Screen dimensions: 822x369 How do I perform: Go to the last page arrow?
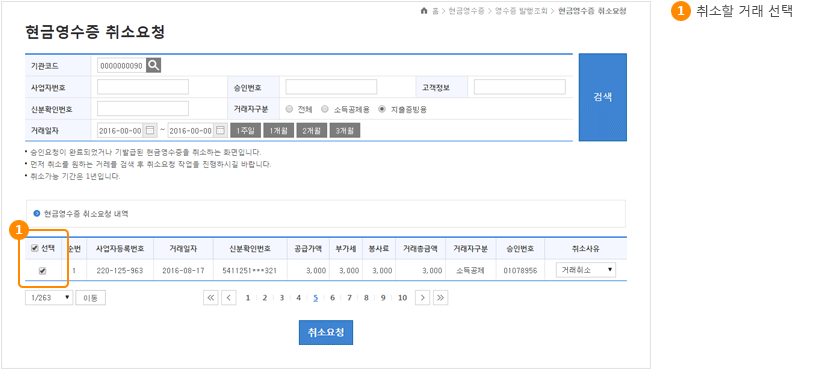440,298
